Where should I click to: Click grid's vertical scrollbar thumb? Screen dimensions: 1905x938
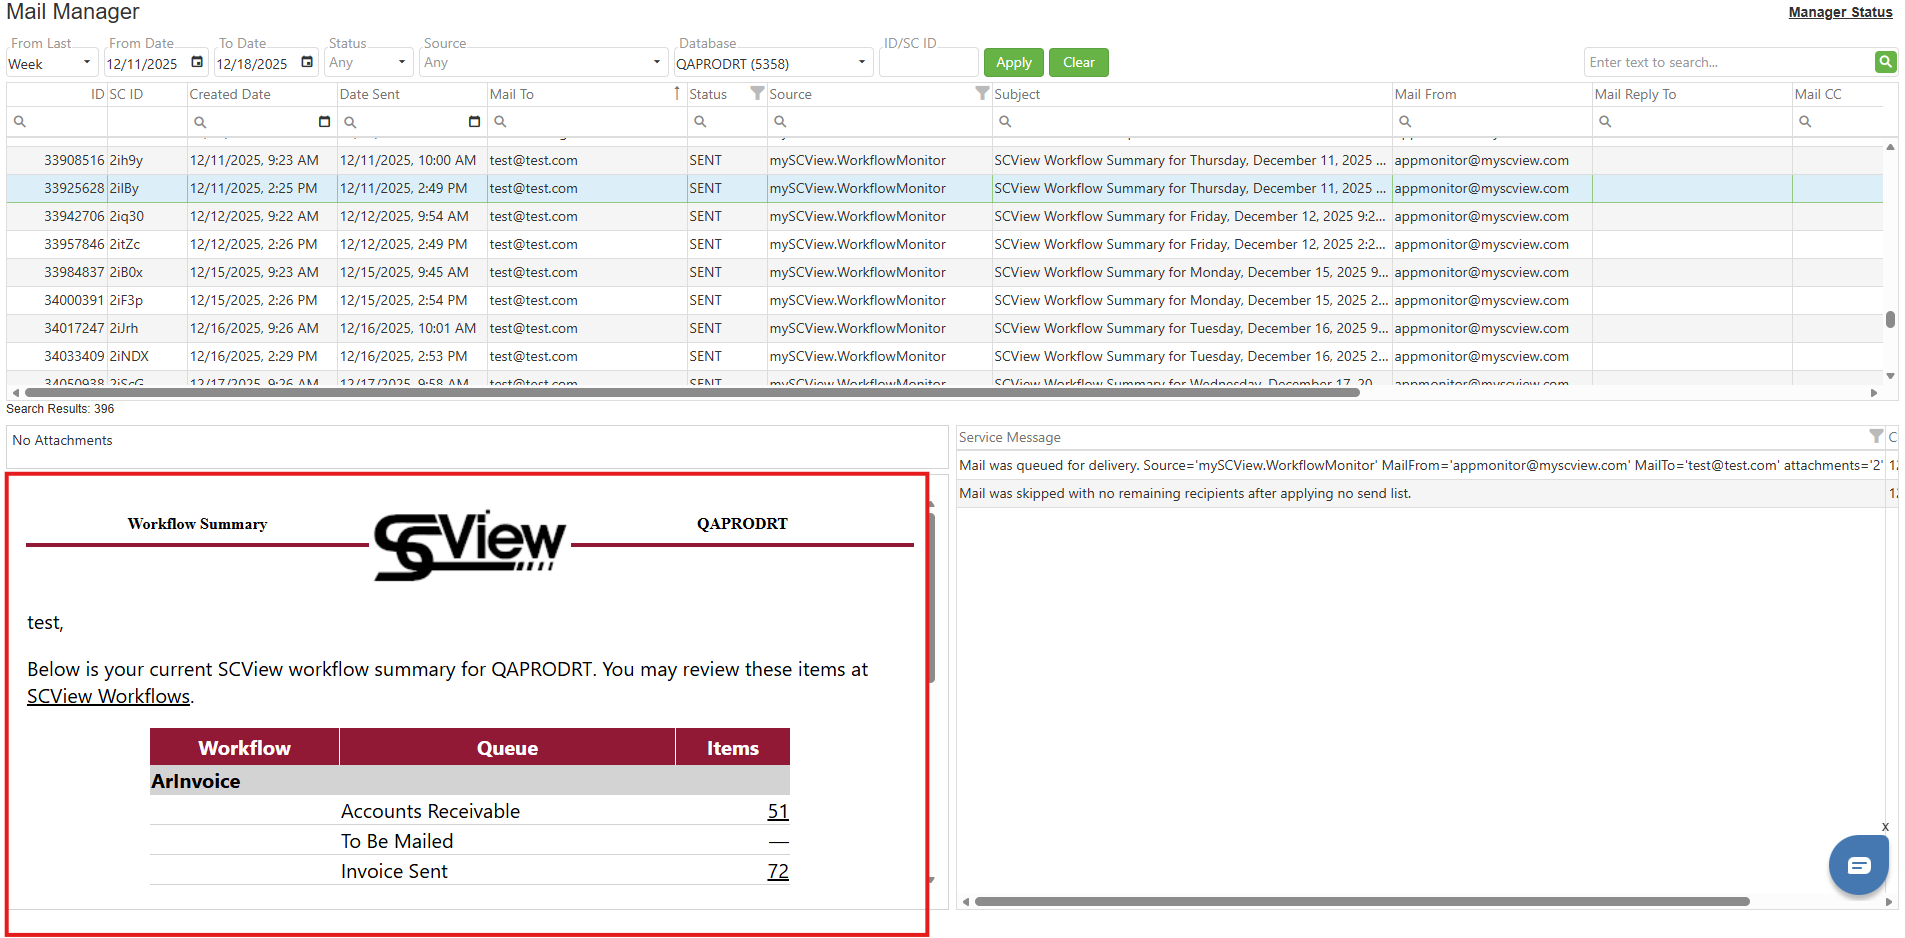point(1890,320)
